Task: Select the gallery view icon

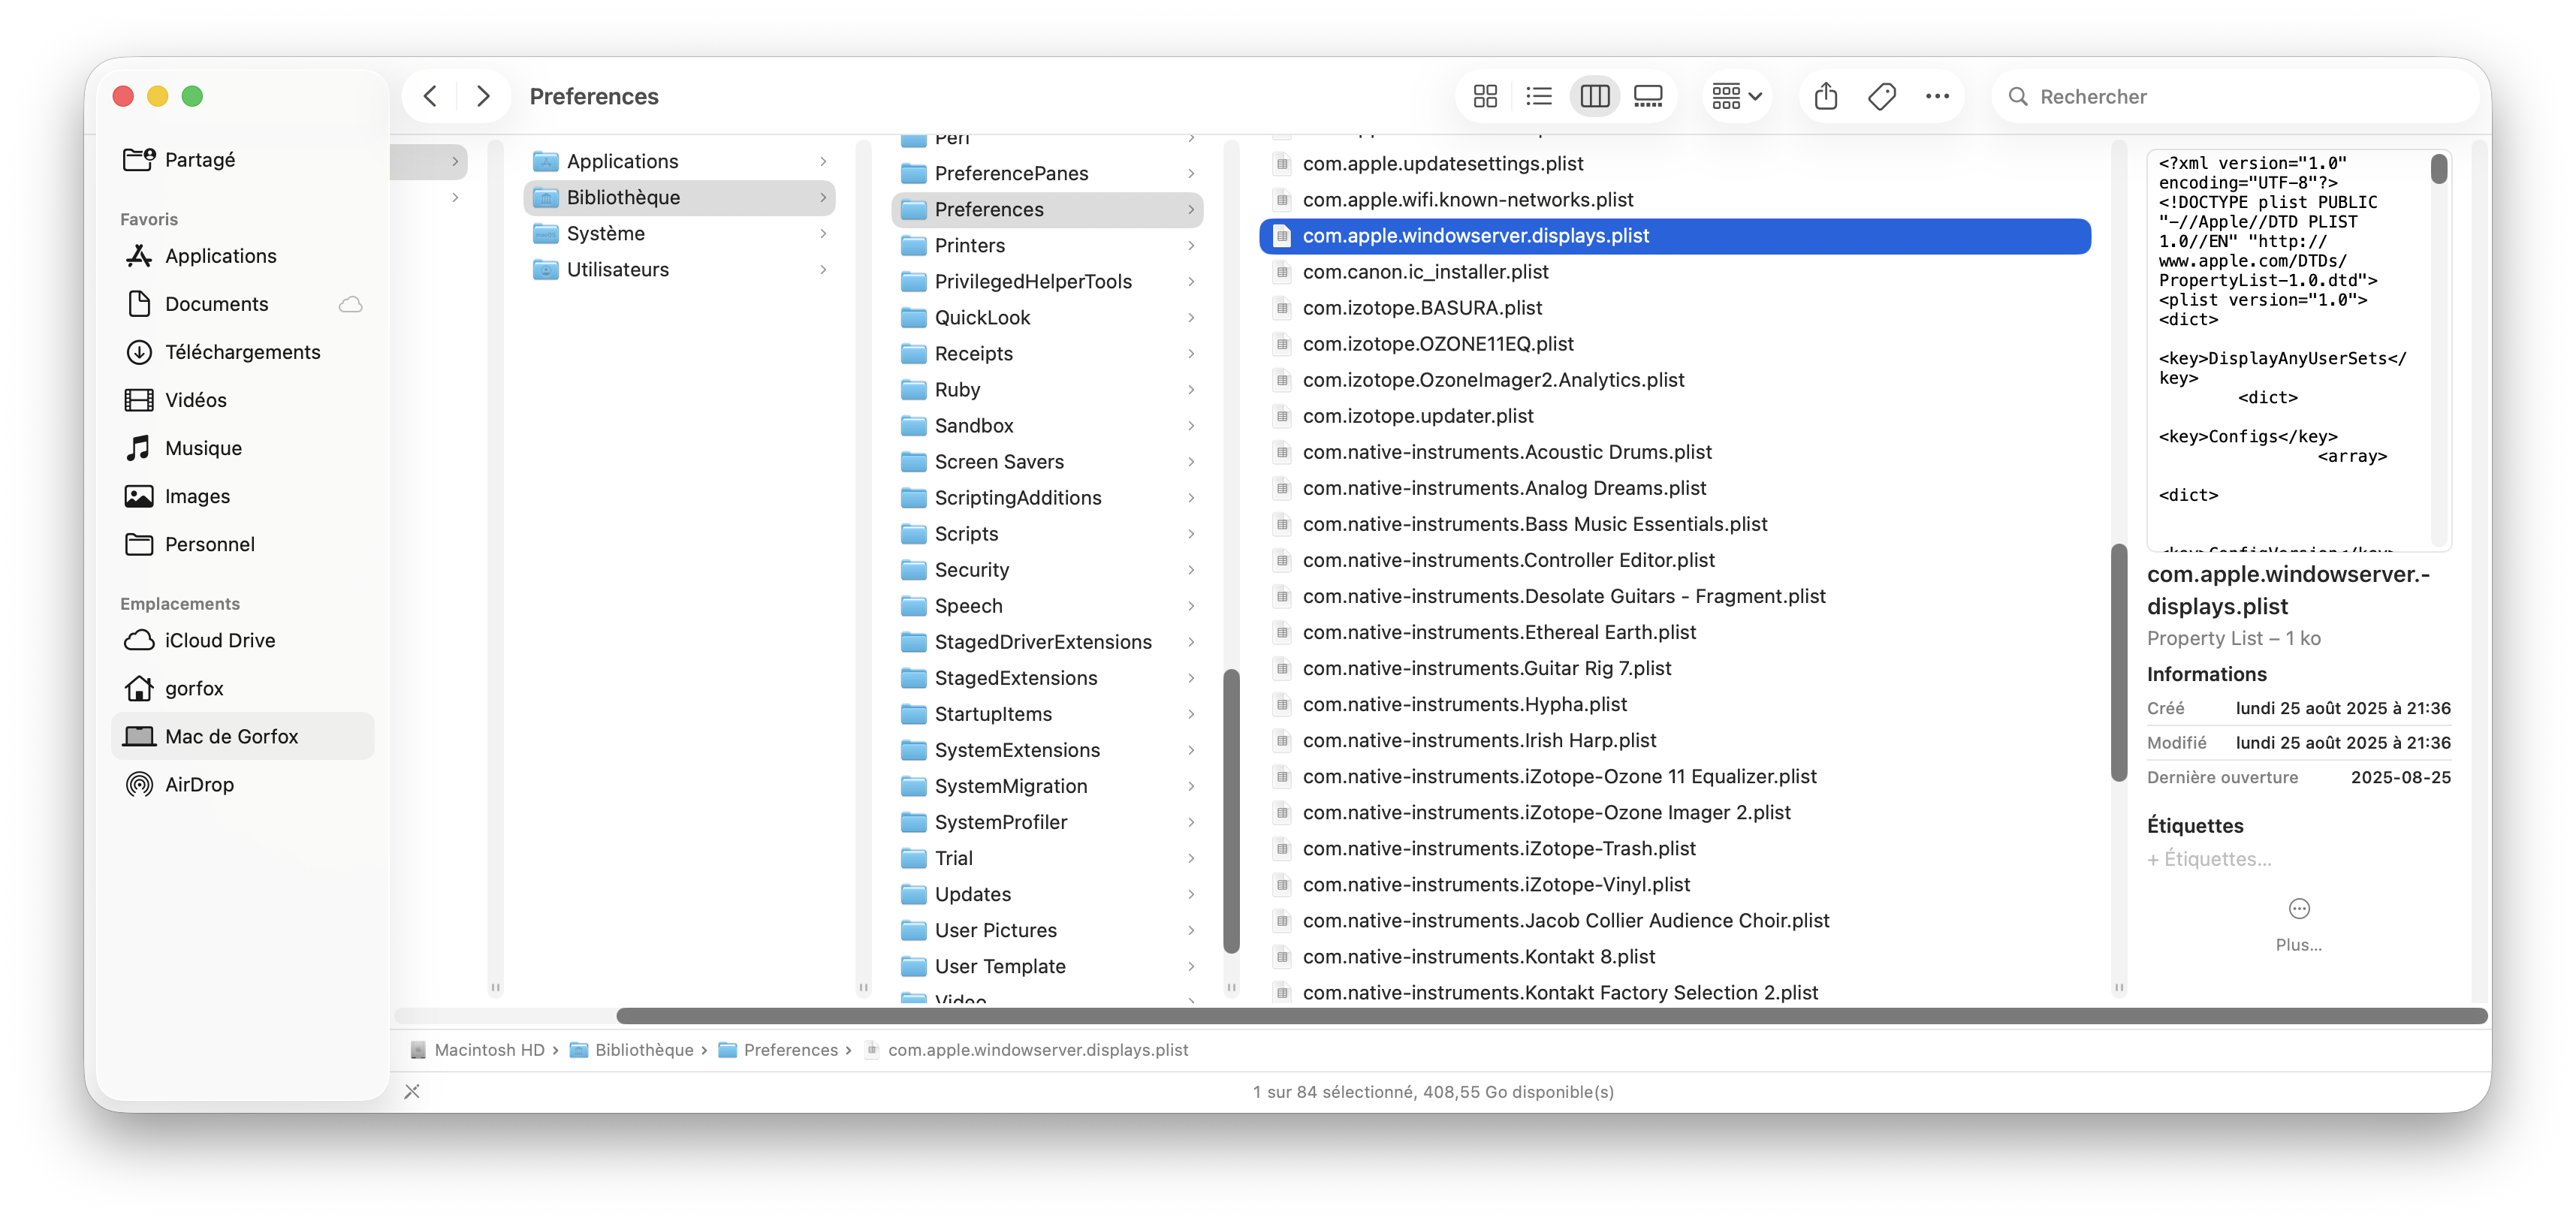Action: (x=1647, y=96)
